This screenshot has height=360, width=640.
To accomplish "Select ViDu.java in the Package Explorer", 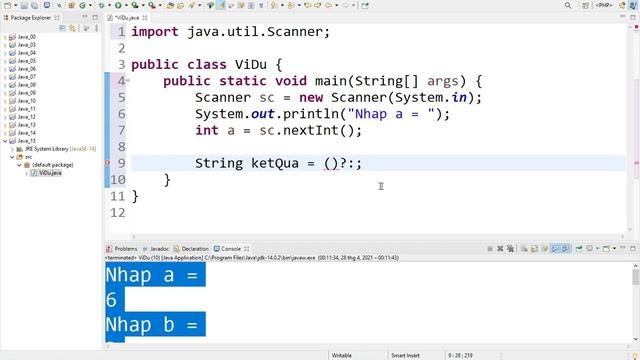I will point(50,173).
